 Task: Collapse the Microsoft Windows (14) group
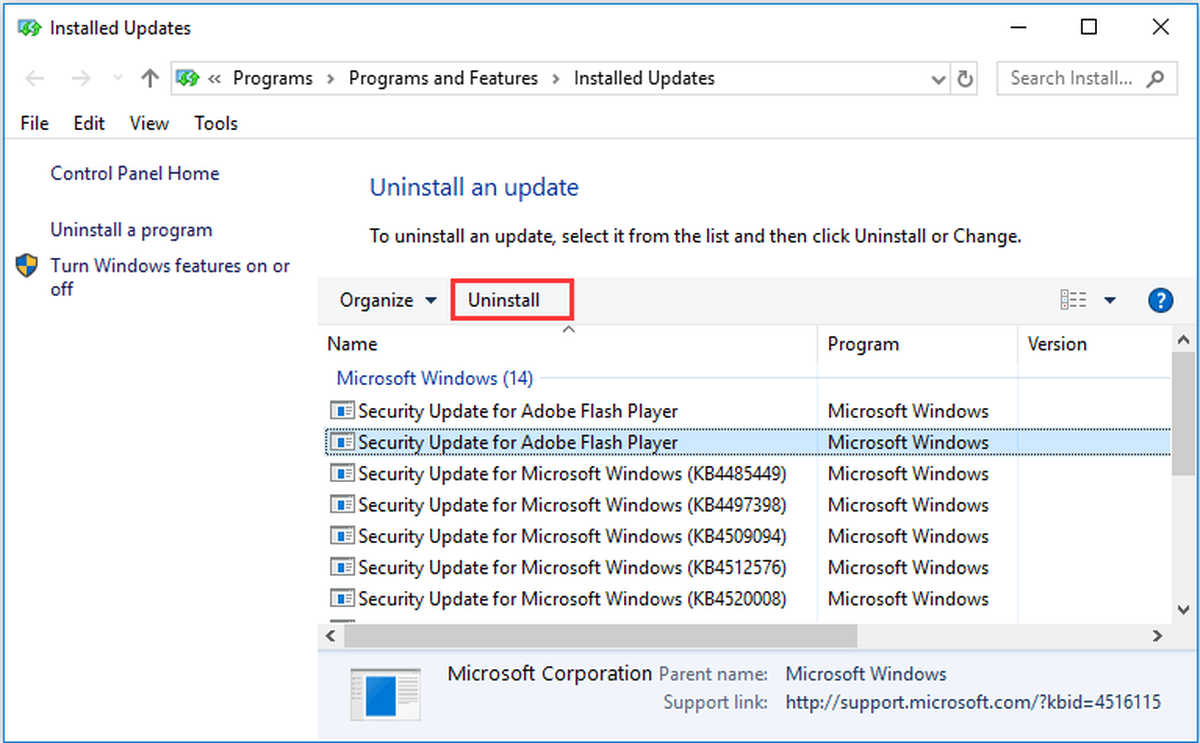click(x=435, y=378)
